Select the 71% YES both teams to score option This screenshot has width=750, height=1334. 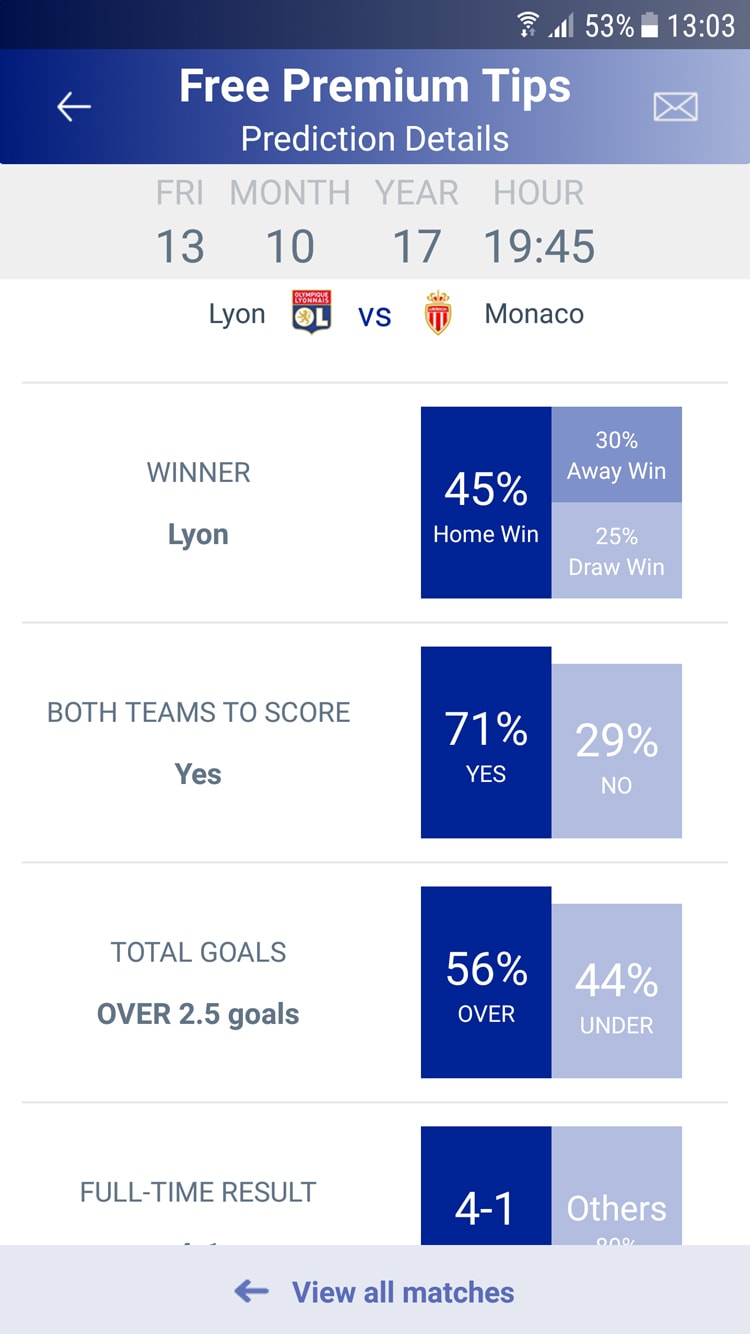486,743
